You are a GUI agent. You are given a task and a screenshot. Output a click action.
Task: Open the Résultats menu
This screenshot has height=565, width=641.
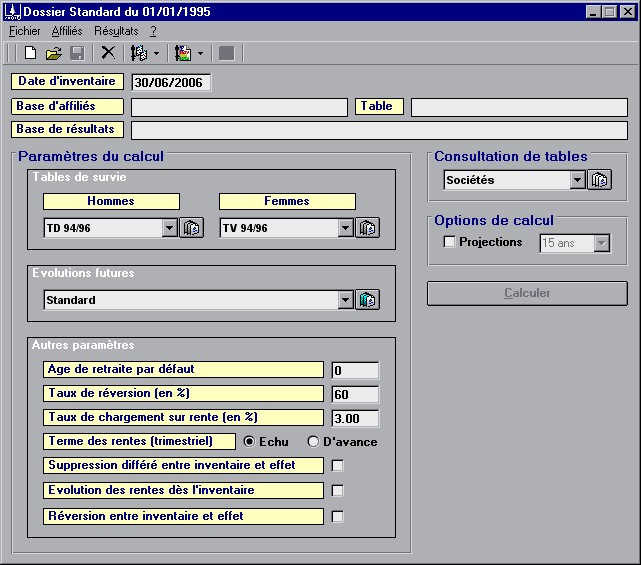point(116,31)
